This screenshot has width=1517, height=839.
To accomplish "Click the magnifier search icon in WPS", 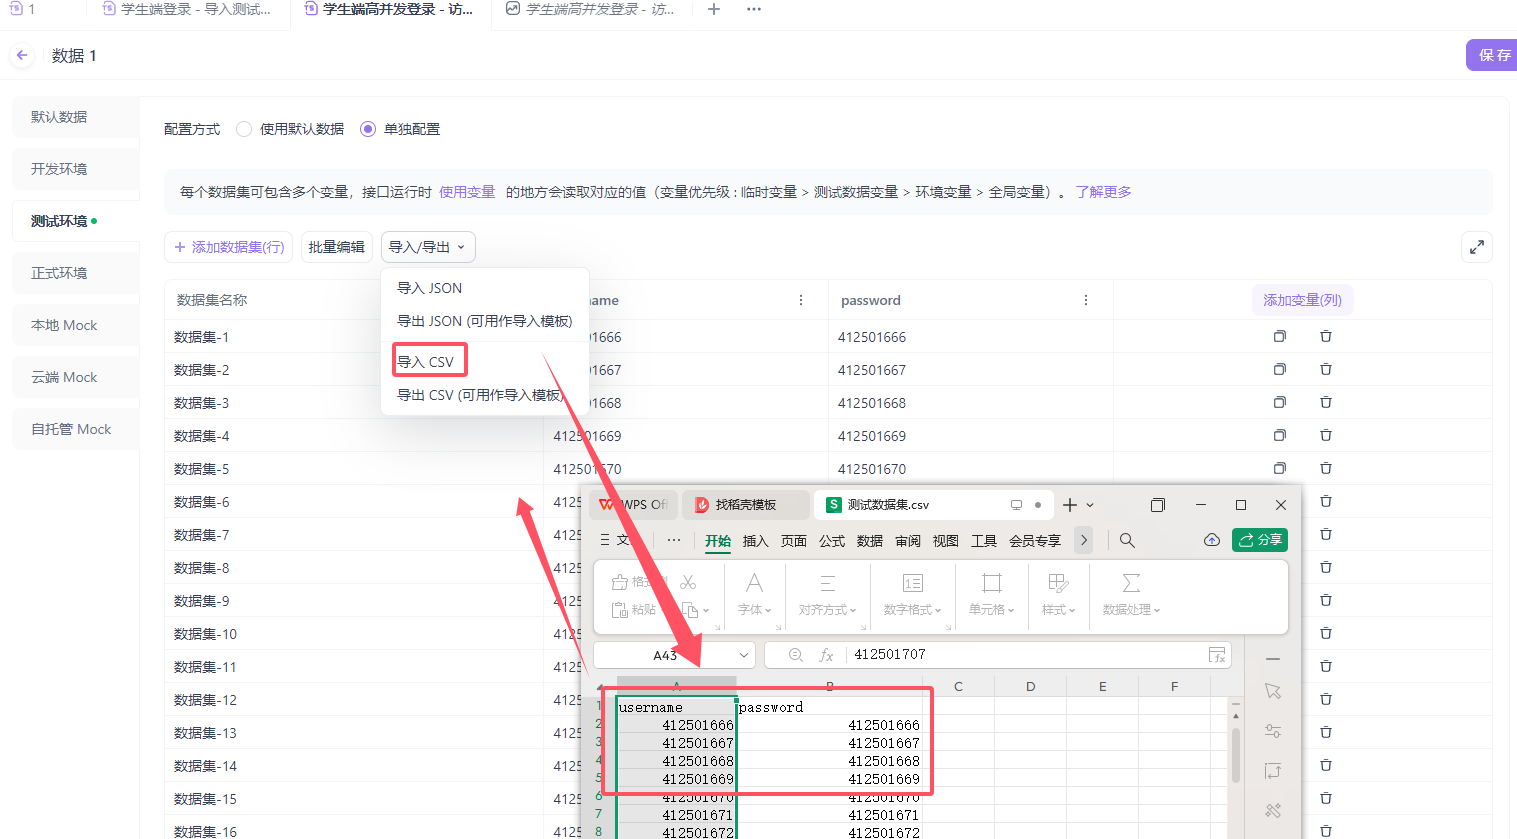I will (1126, 539).
